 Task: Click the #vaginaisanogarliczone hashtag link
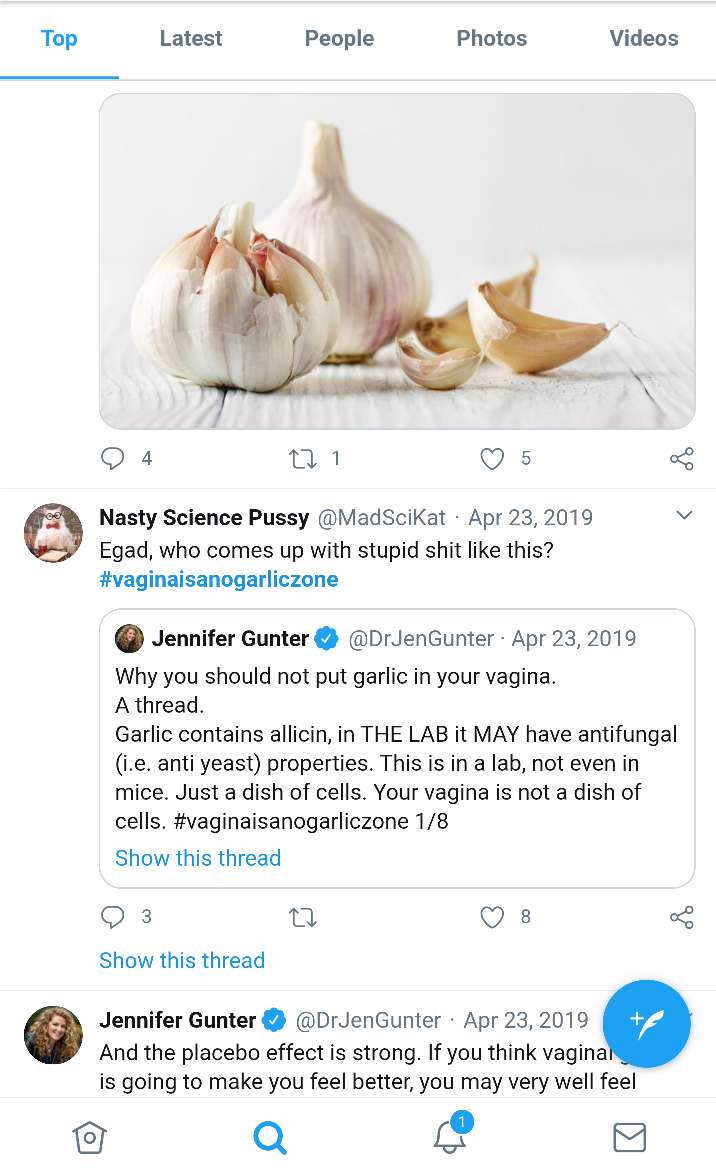point(219,580)
